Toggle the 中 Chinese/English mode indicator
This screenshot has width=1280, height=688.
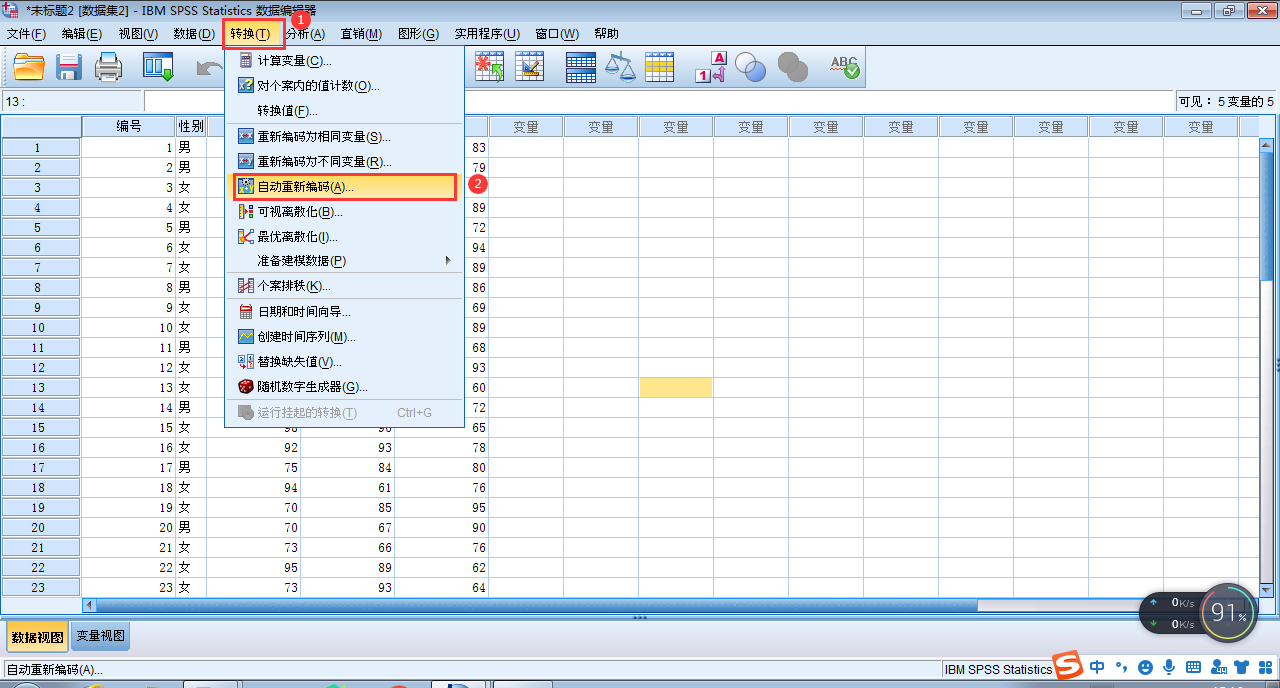pyautogui.click(x=1098, y=666)
